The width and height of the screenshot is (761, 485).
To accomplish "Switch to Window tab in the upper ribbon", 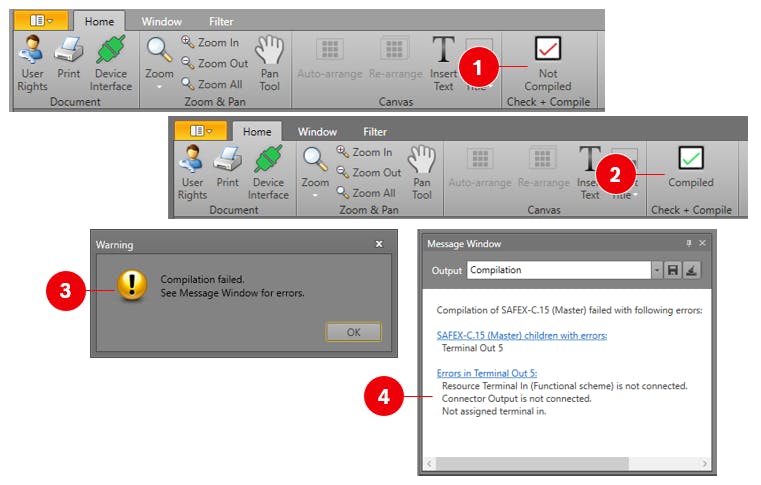I will (x=161, y=21).
